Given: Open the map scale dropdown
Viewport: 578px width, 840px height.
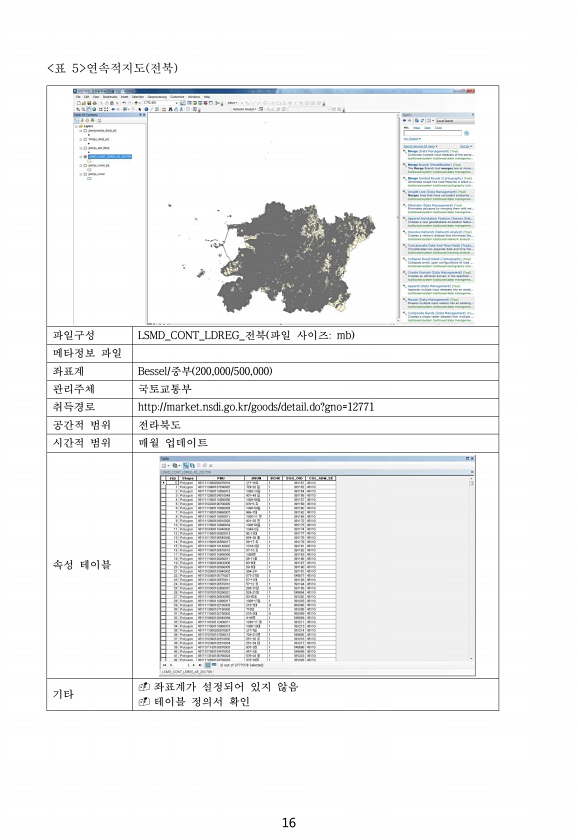Looking at the screenshot, I should pos(176,103).
